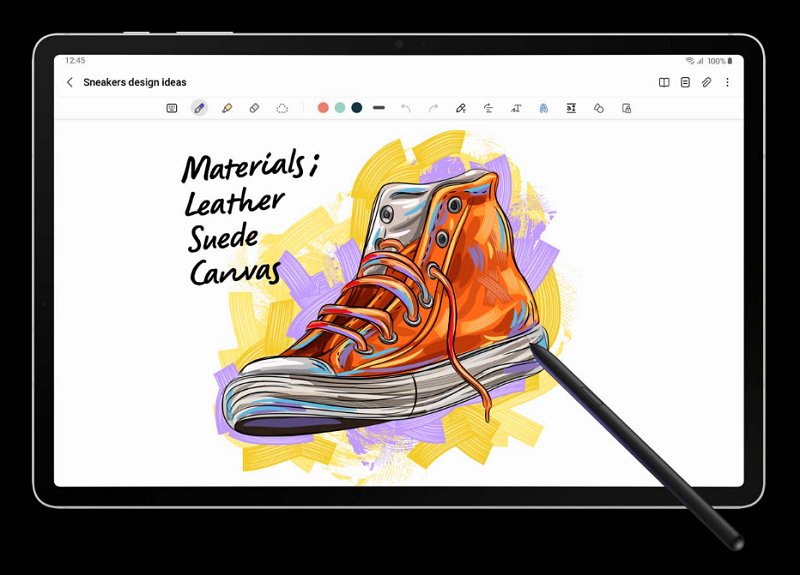Pick the dark navy pen color
Image resolution: width=800 pixels, height=575 pixels.
(357, 108)
